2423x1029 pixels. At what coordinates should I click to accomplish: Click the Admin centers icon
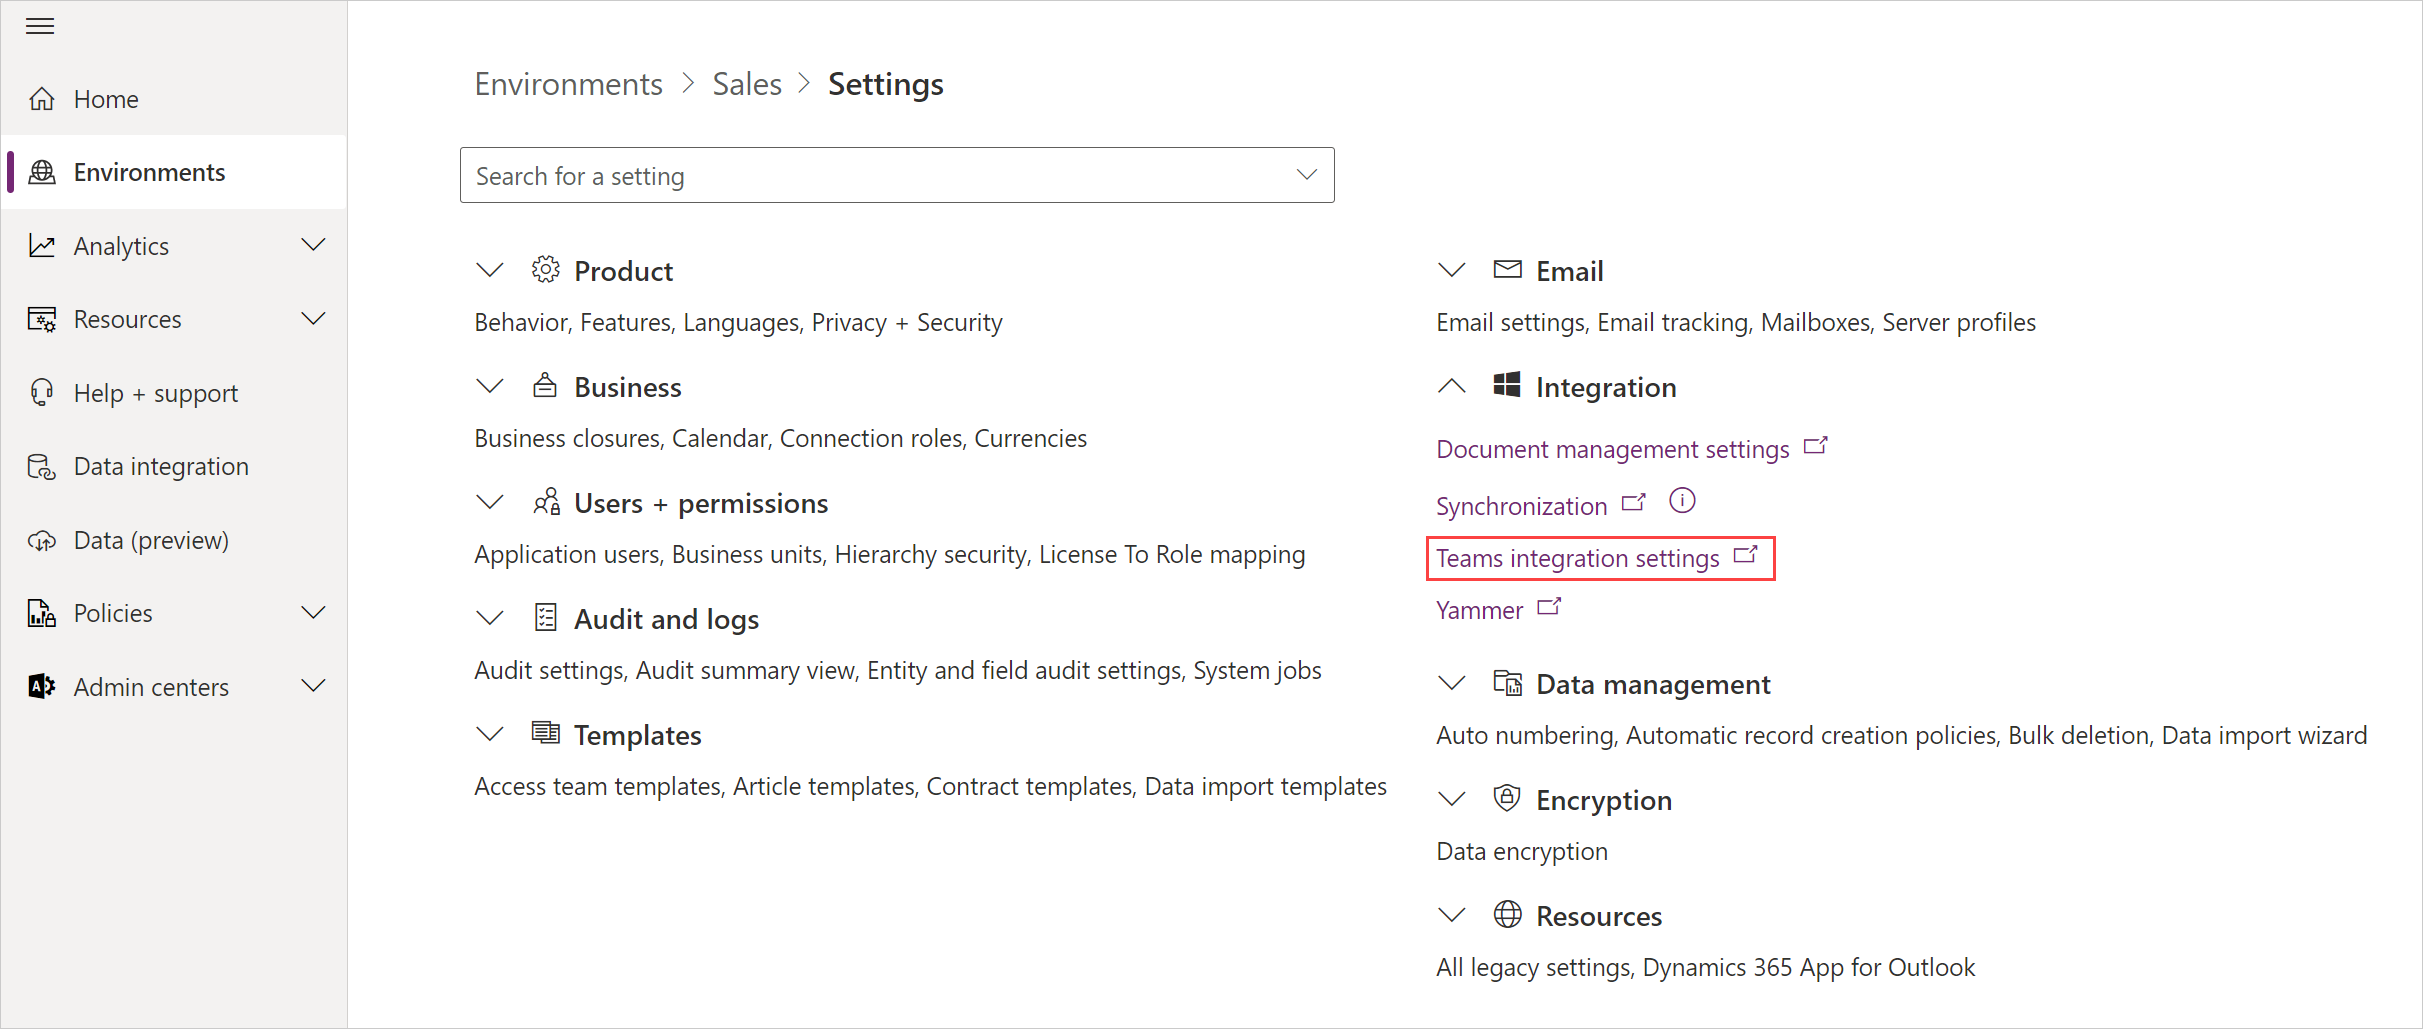pos(41,686)
